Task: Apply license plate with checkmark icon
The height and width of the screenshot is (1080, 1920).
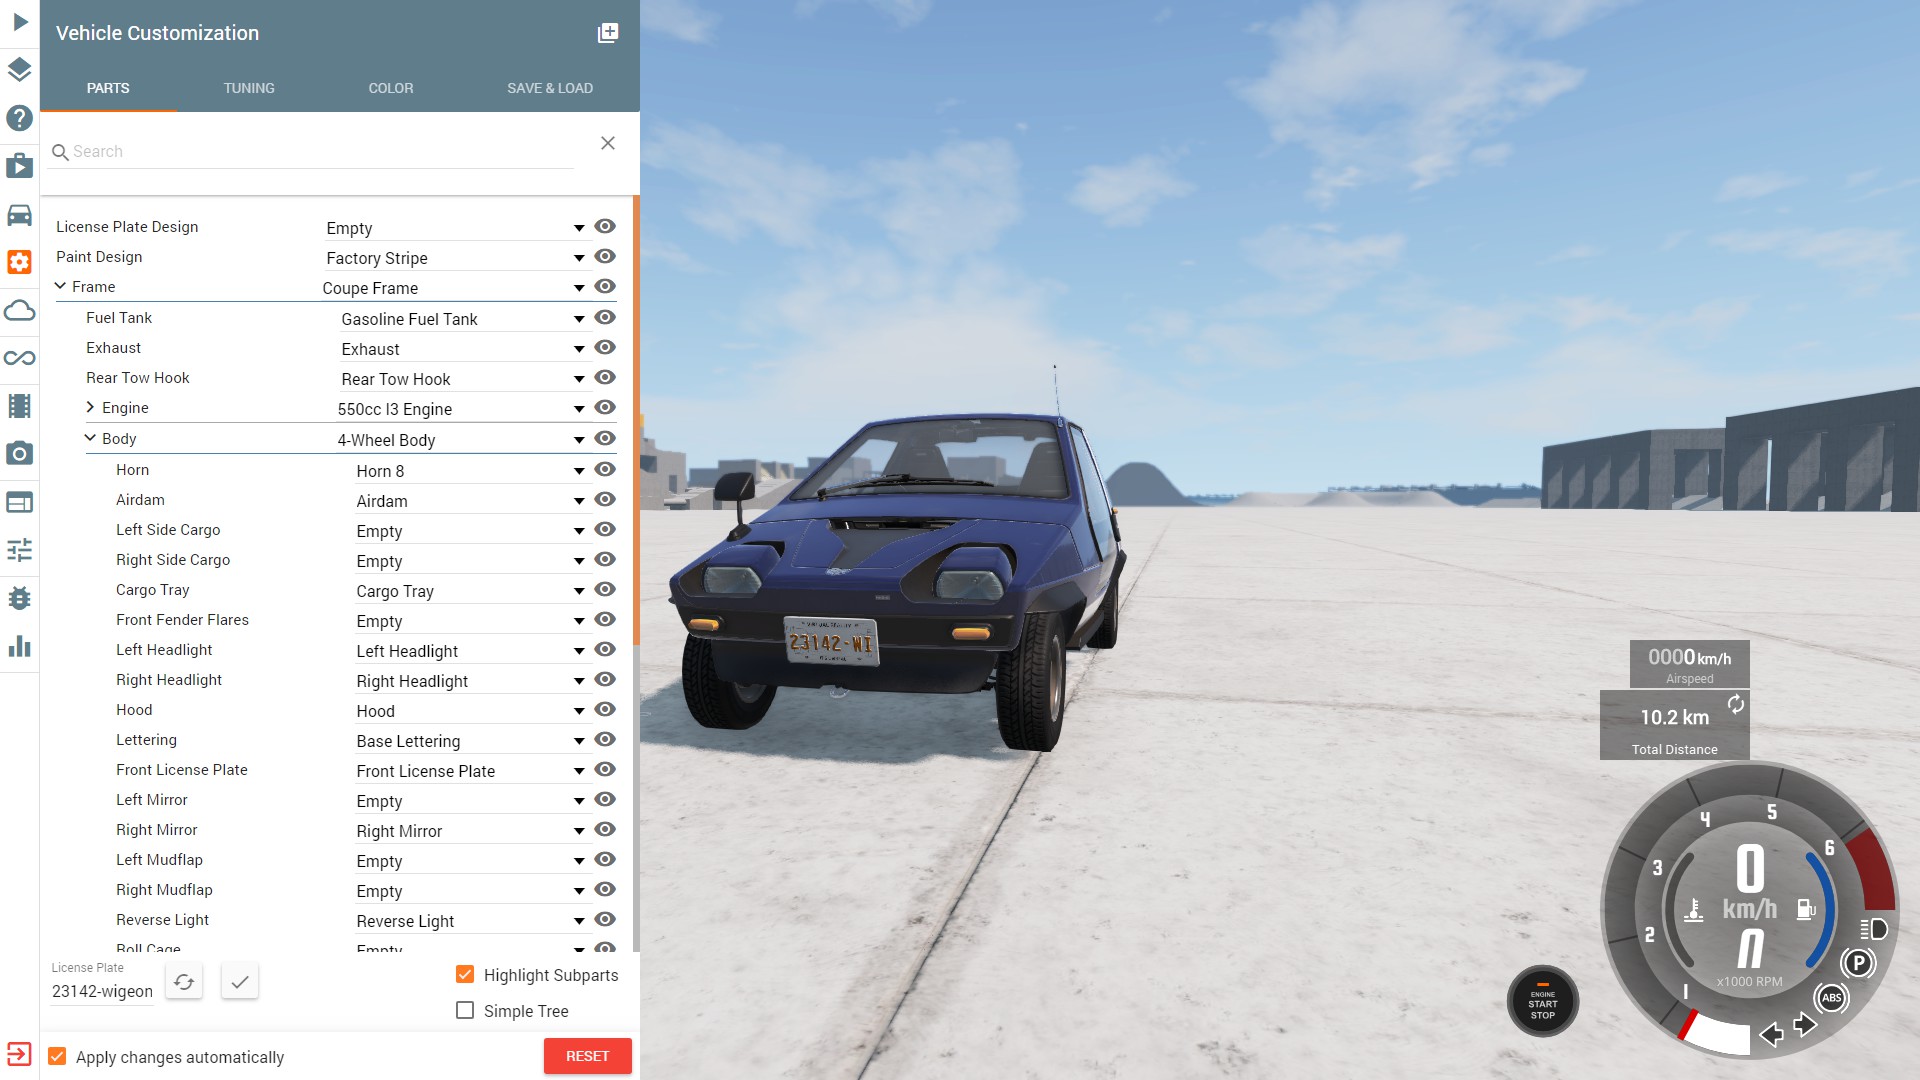Action: pos(240,982)
